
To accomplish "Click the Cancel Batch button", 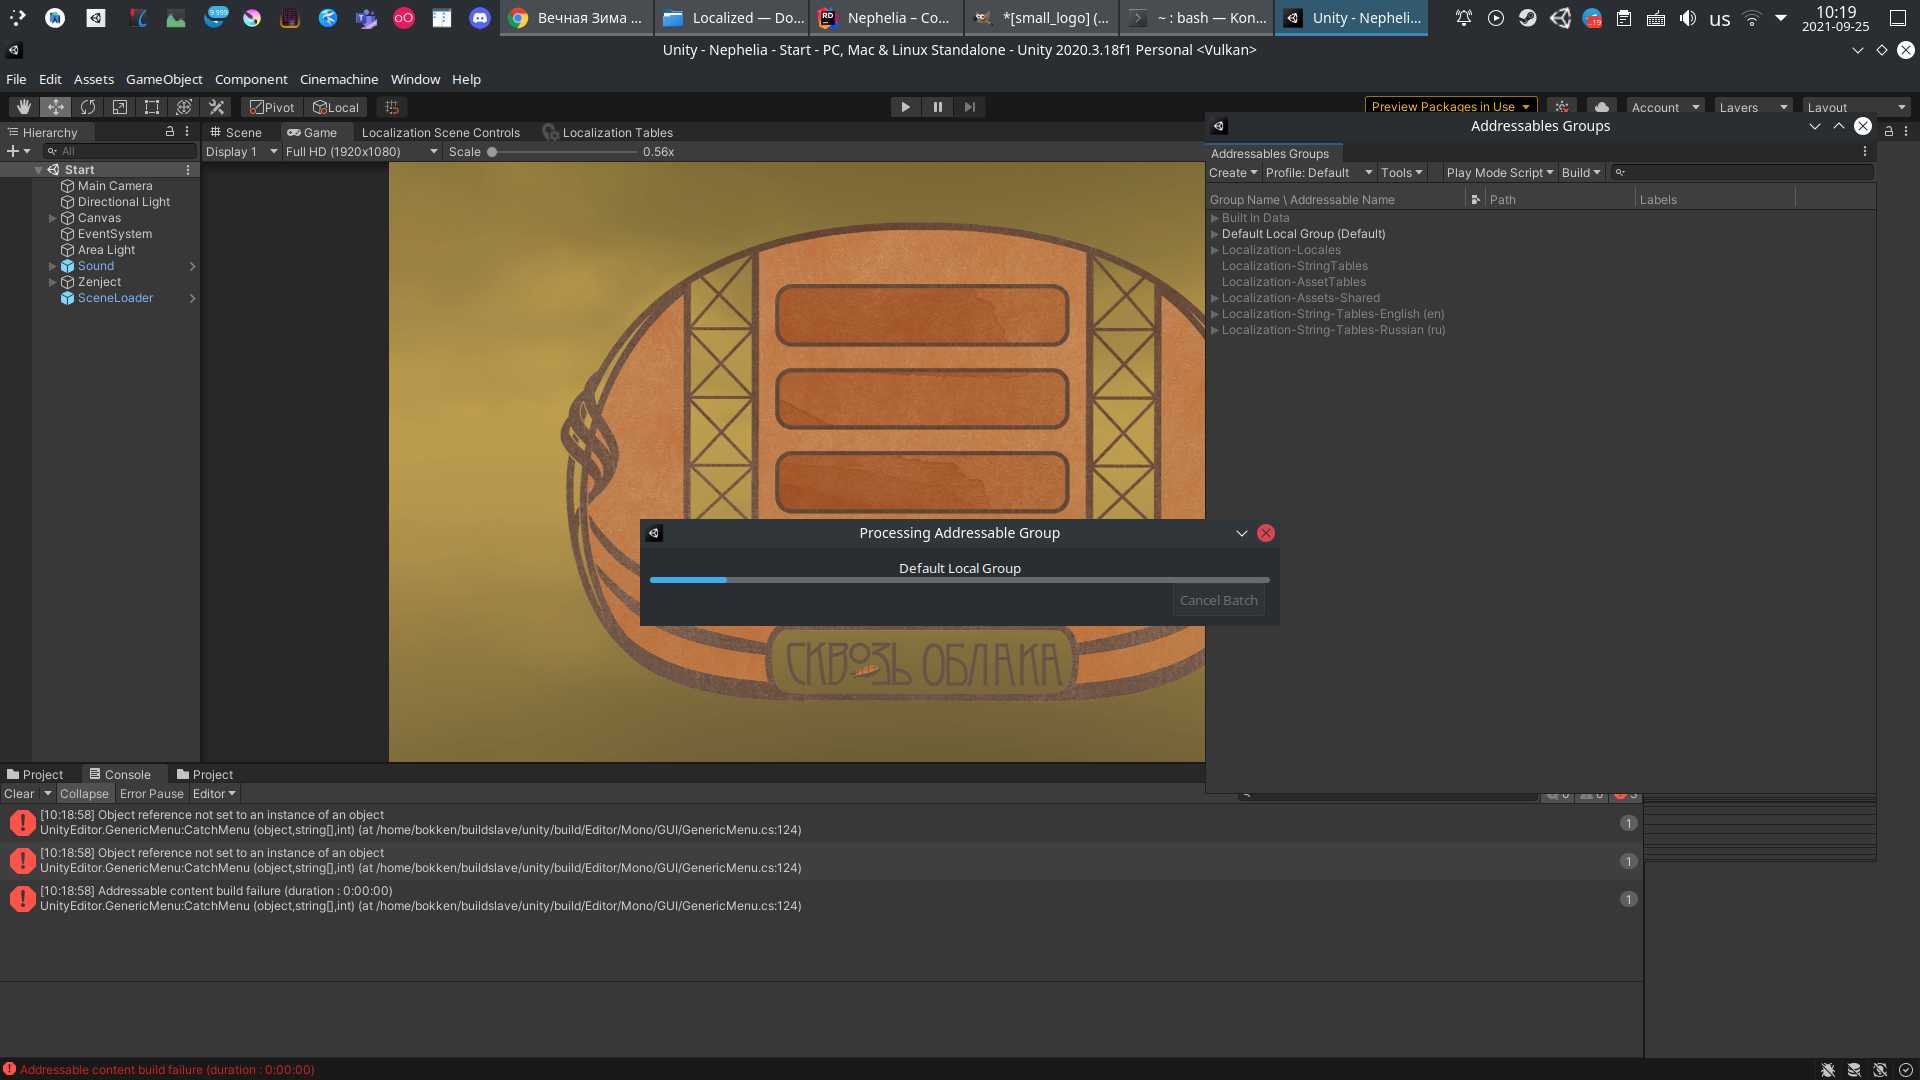I will pos(1219,600).
